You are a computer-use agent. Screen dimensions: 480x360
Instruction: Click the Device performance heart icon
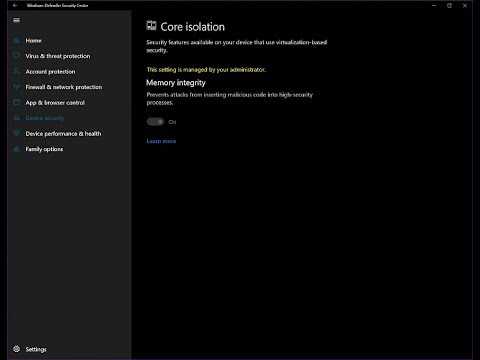tap(16, 133)
